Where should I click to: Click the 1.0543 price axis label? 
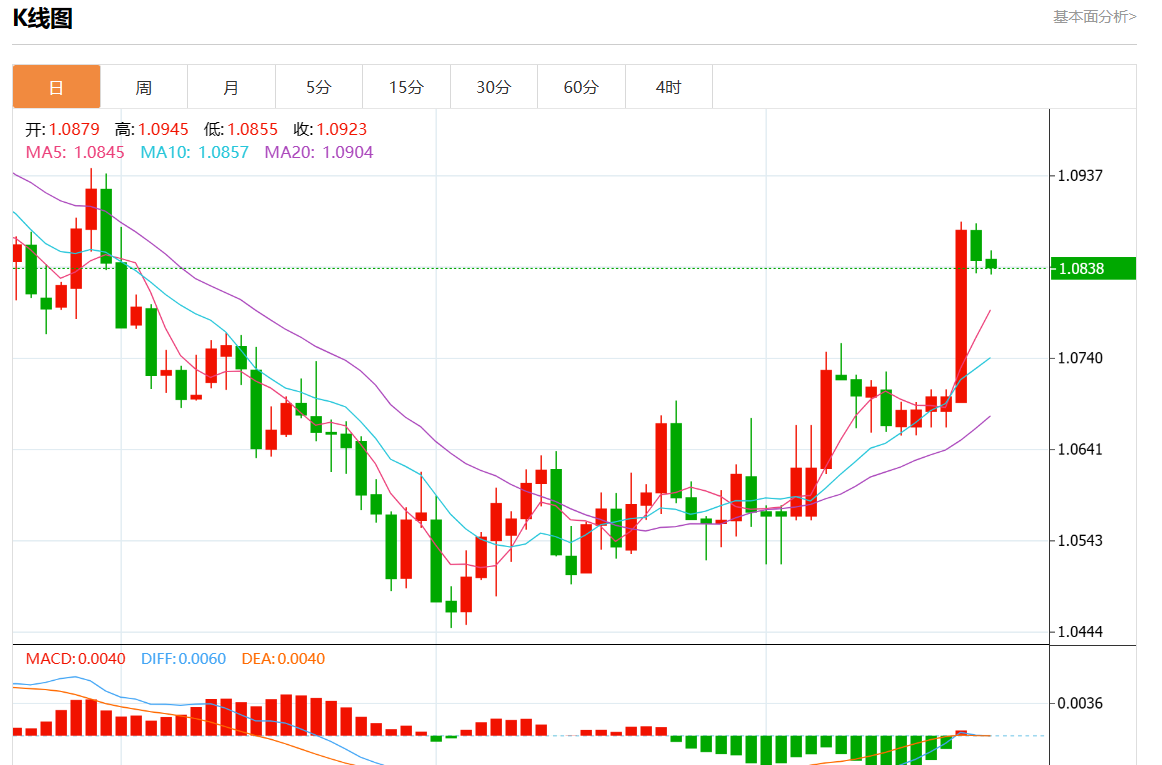[x=1080, y=540]
